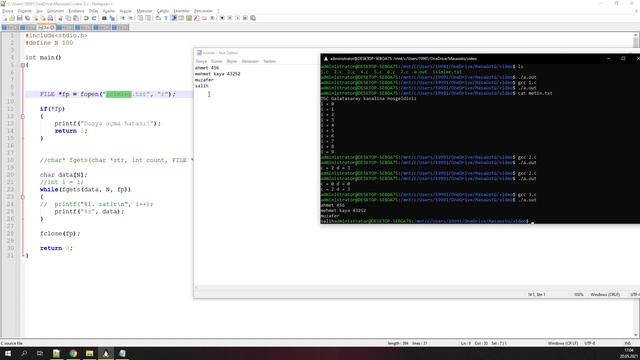Click the Close All toolbar icon
Image resolution: width=640 pixels, height=360 pixels.
(x=43, y=18)
